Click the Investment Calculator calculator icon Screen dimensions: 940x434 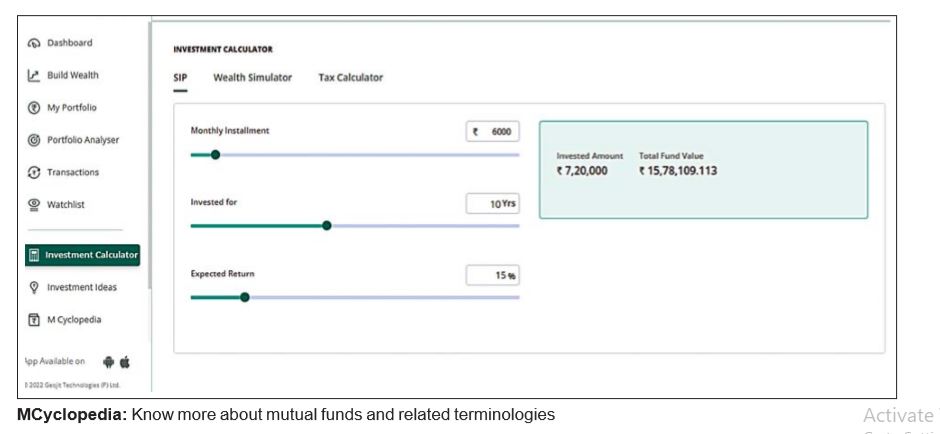(x=34, y=255)
